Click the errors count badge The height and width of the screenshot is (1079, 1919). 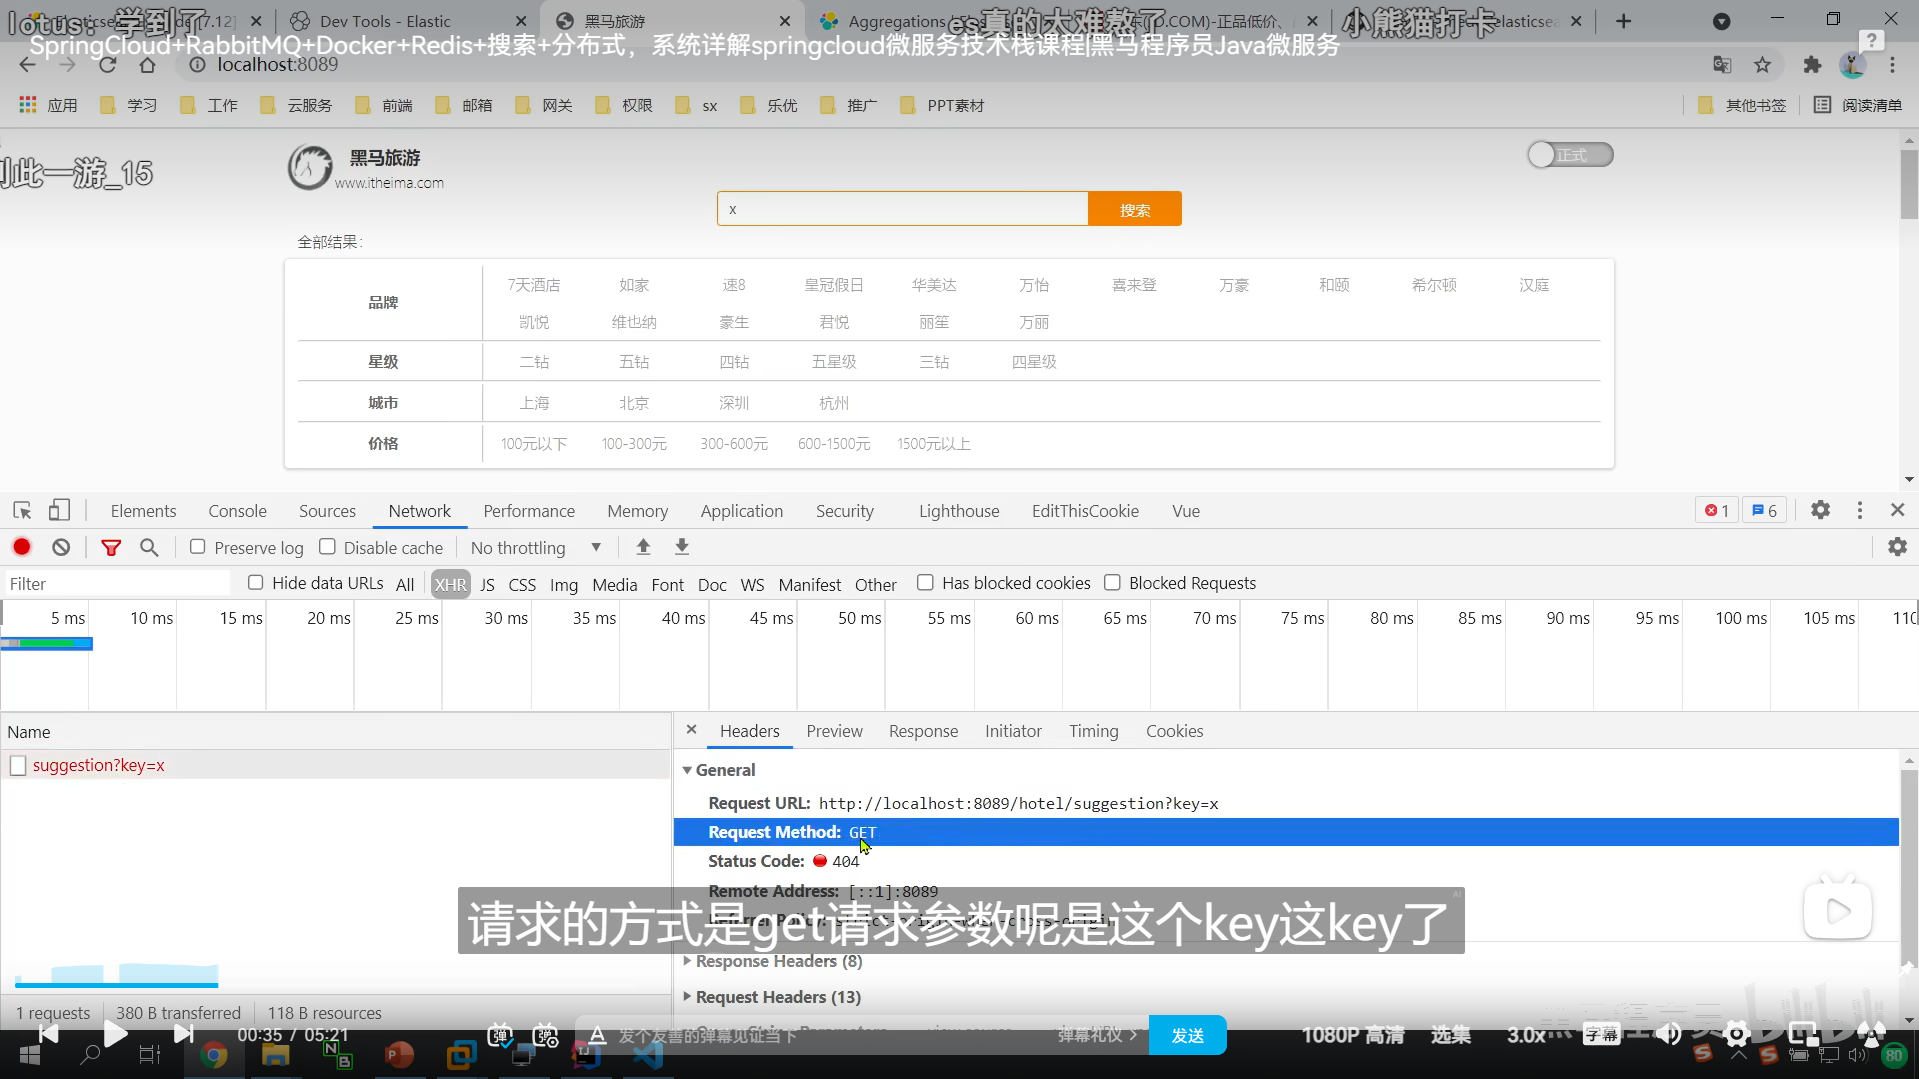[1717, 511]
